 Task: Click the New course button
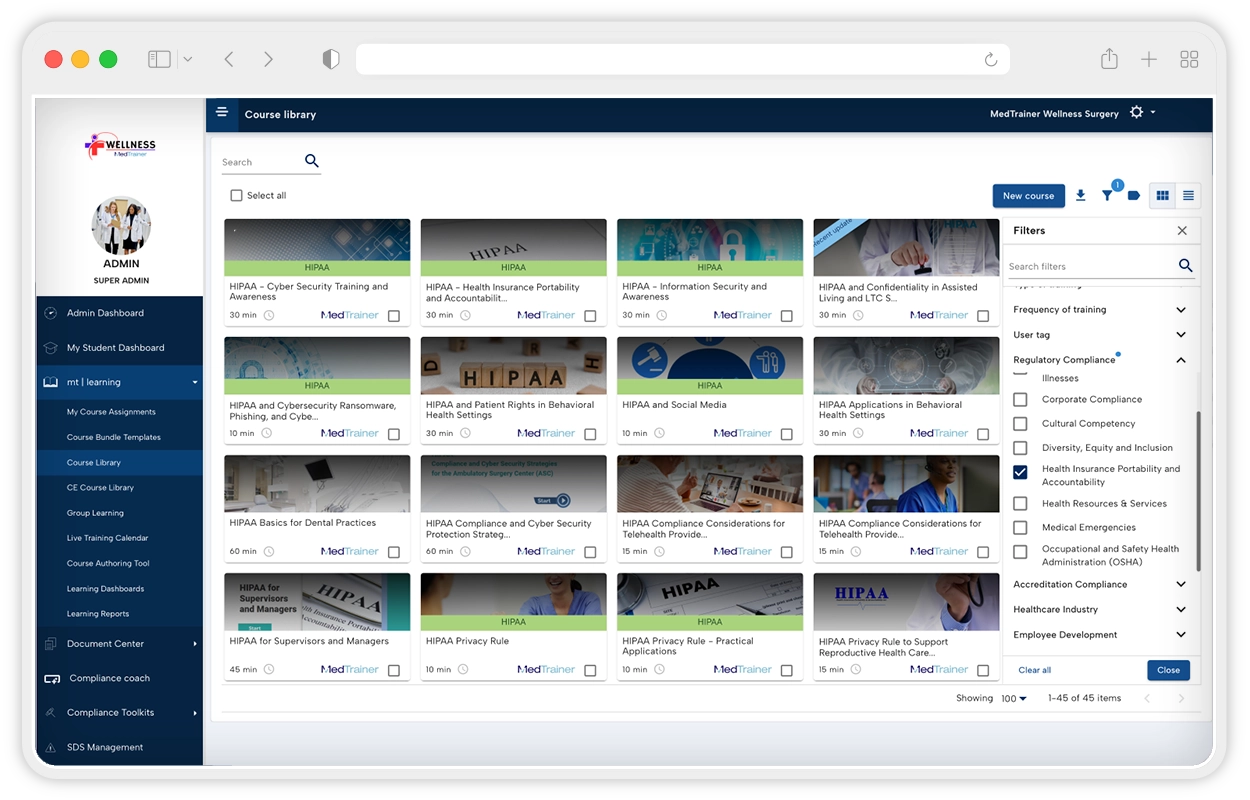click(1028, 196)
